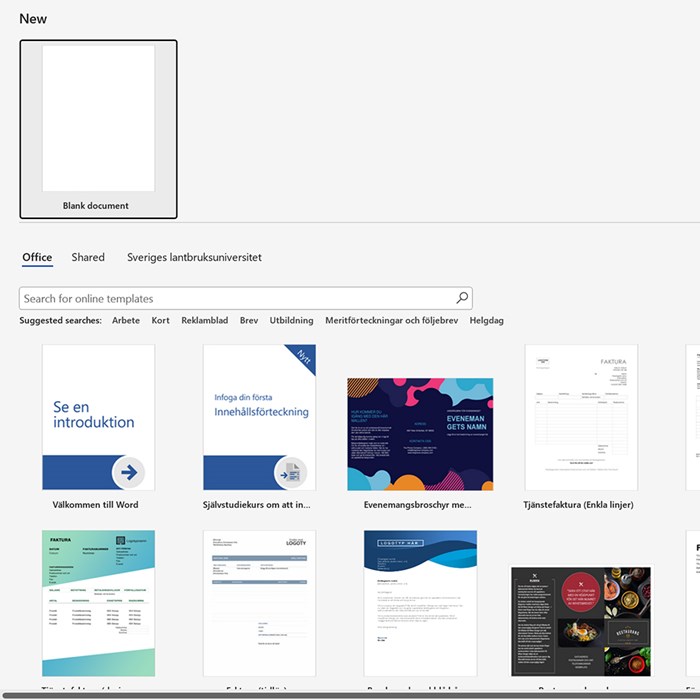Open Meritförteckningar och följebrev suggested search
The width and height of the screenshot is (700, 700).
click(x=391, y=321)
